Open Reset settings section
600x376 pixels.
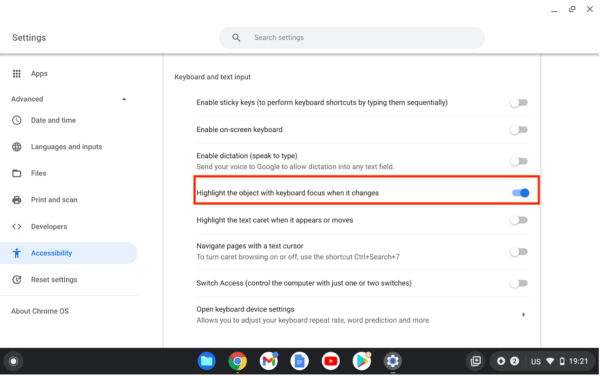tap(54, 280)
